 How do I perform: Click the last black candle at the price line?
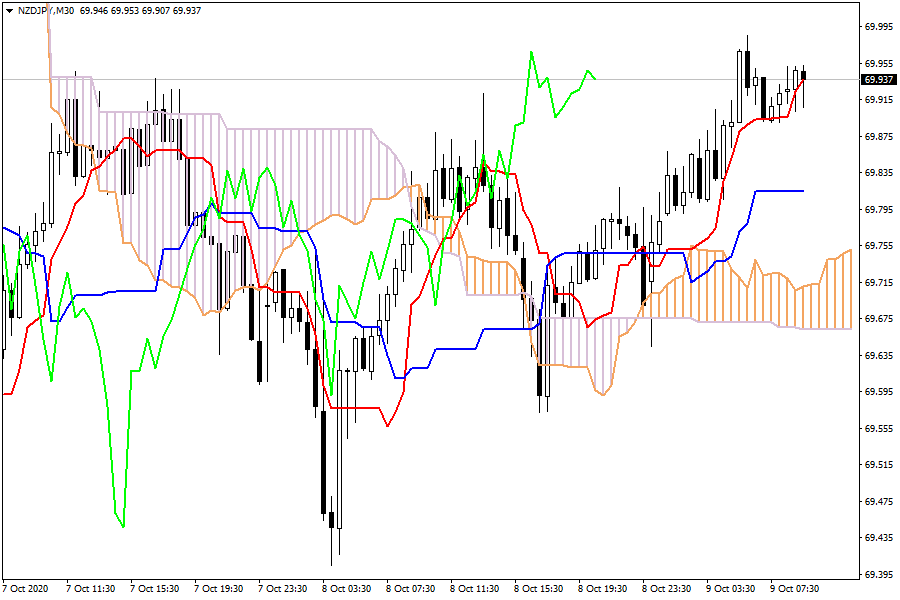[x=803, y=74]
